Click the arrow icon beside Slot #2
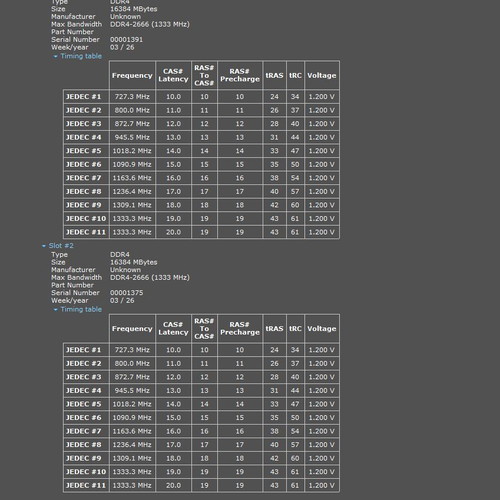Image resolution: width=500 pixels, height=500 pixels. 44,246
